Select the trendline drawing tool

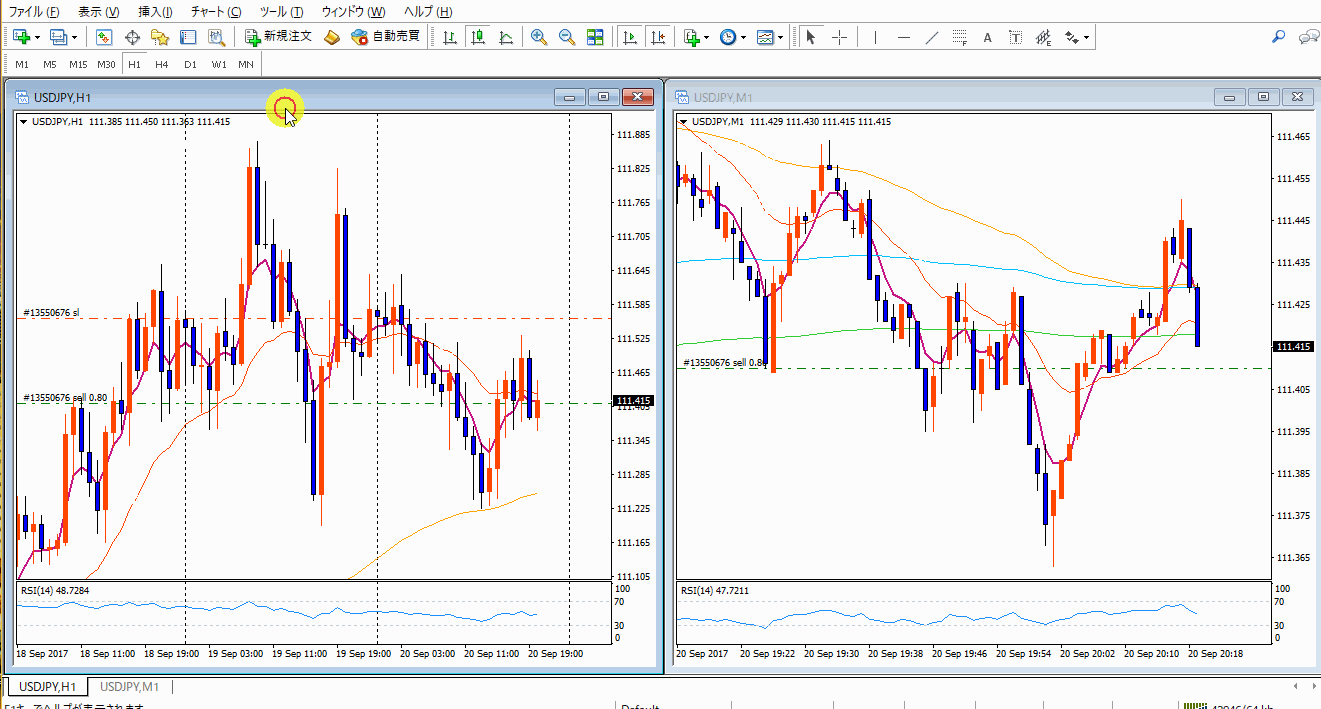click(932, 37)
